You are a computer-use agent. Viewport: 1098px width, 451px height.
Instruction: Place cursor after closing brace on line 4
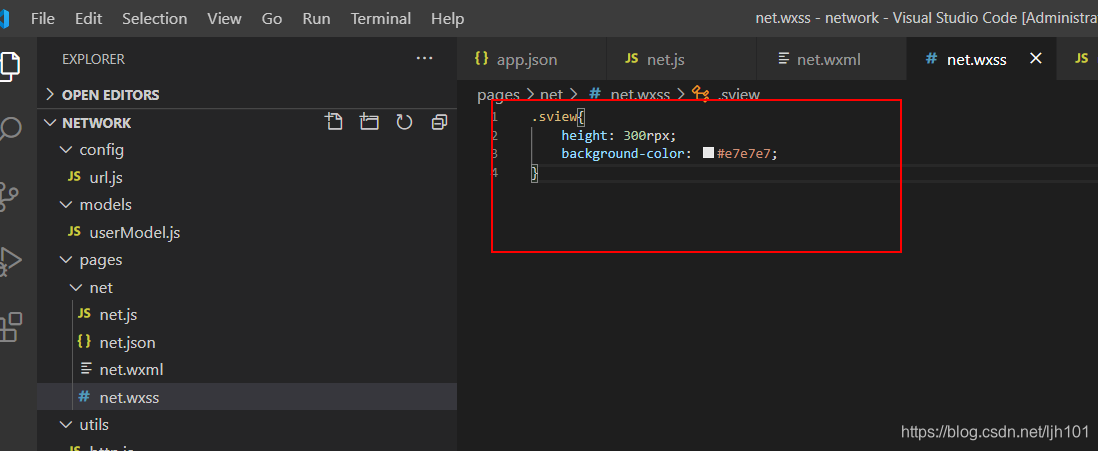click(x=540, y=172)
